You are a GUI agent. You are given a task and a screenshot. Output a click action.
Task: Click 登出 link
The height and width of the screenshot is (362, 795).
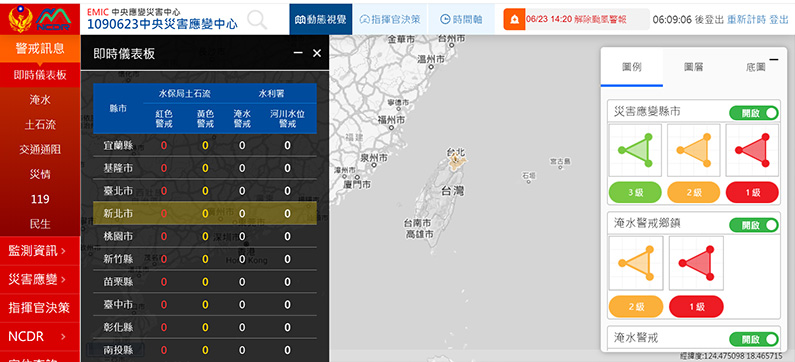pyautogui.click(x=779, y=19)
